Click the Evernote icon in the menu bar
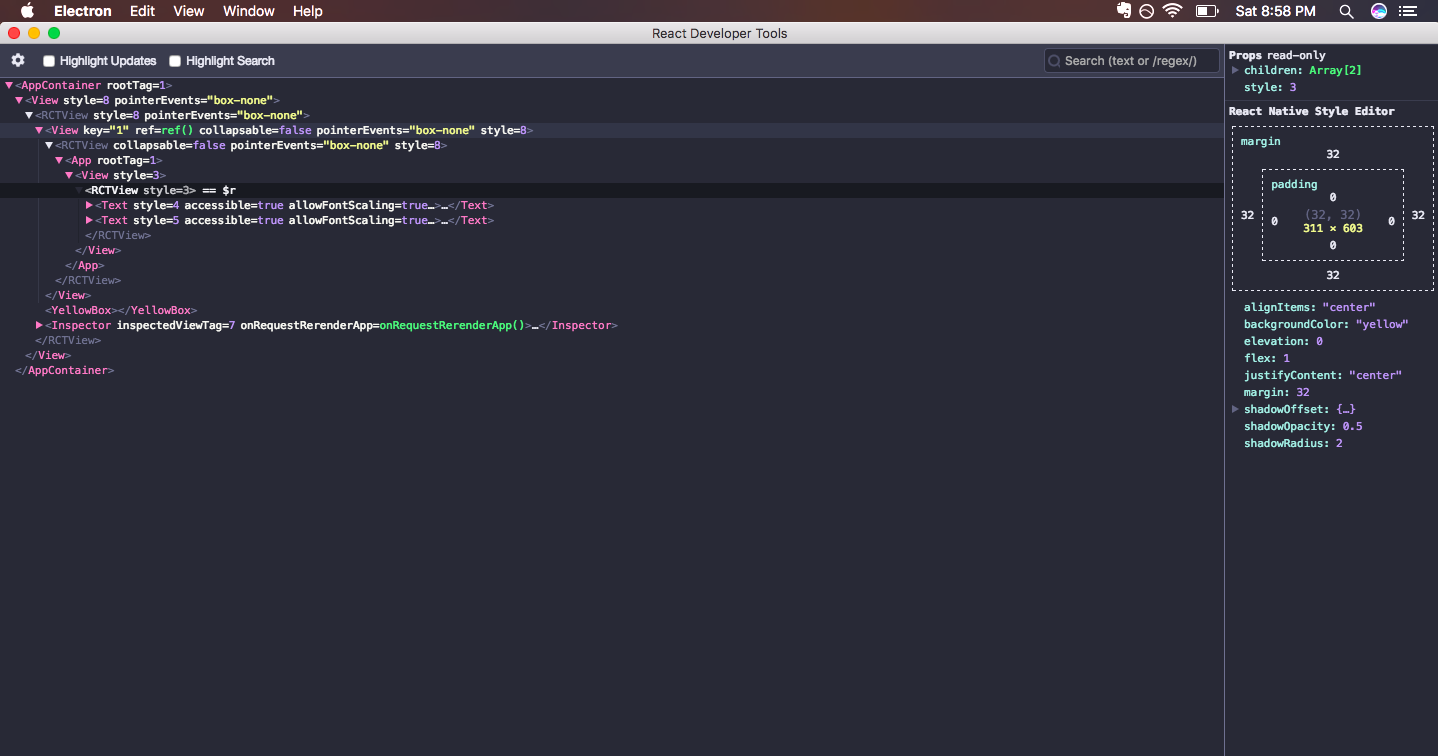The image size is (1438, 756). click(x=1122, y=11)
